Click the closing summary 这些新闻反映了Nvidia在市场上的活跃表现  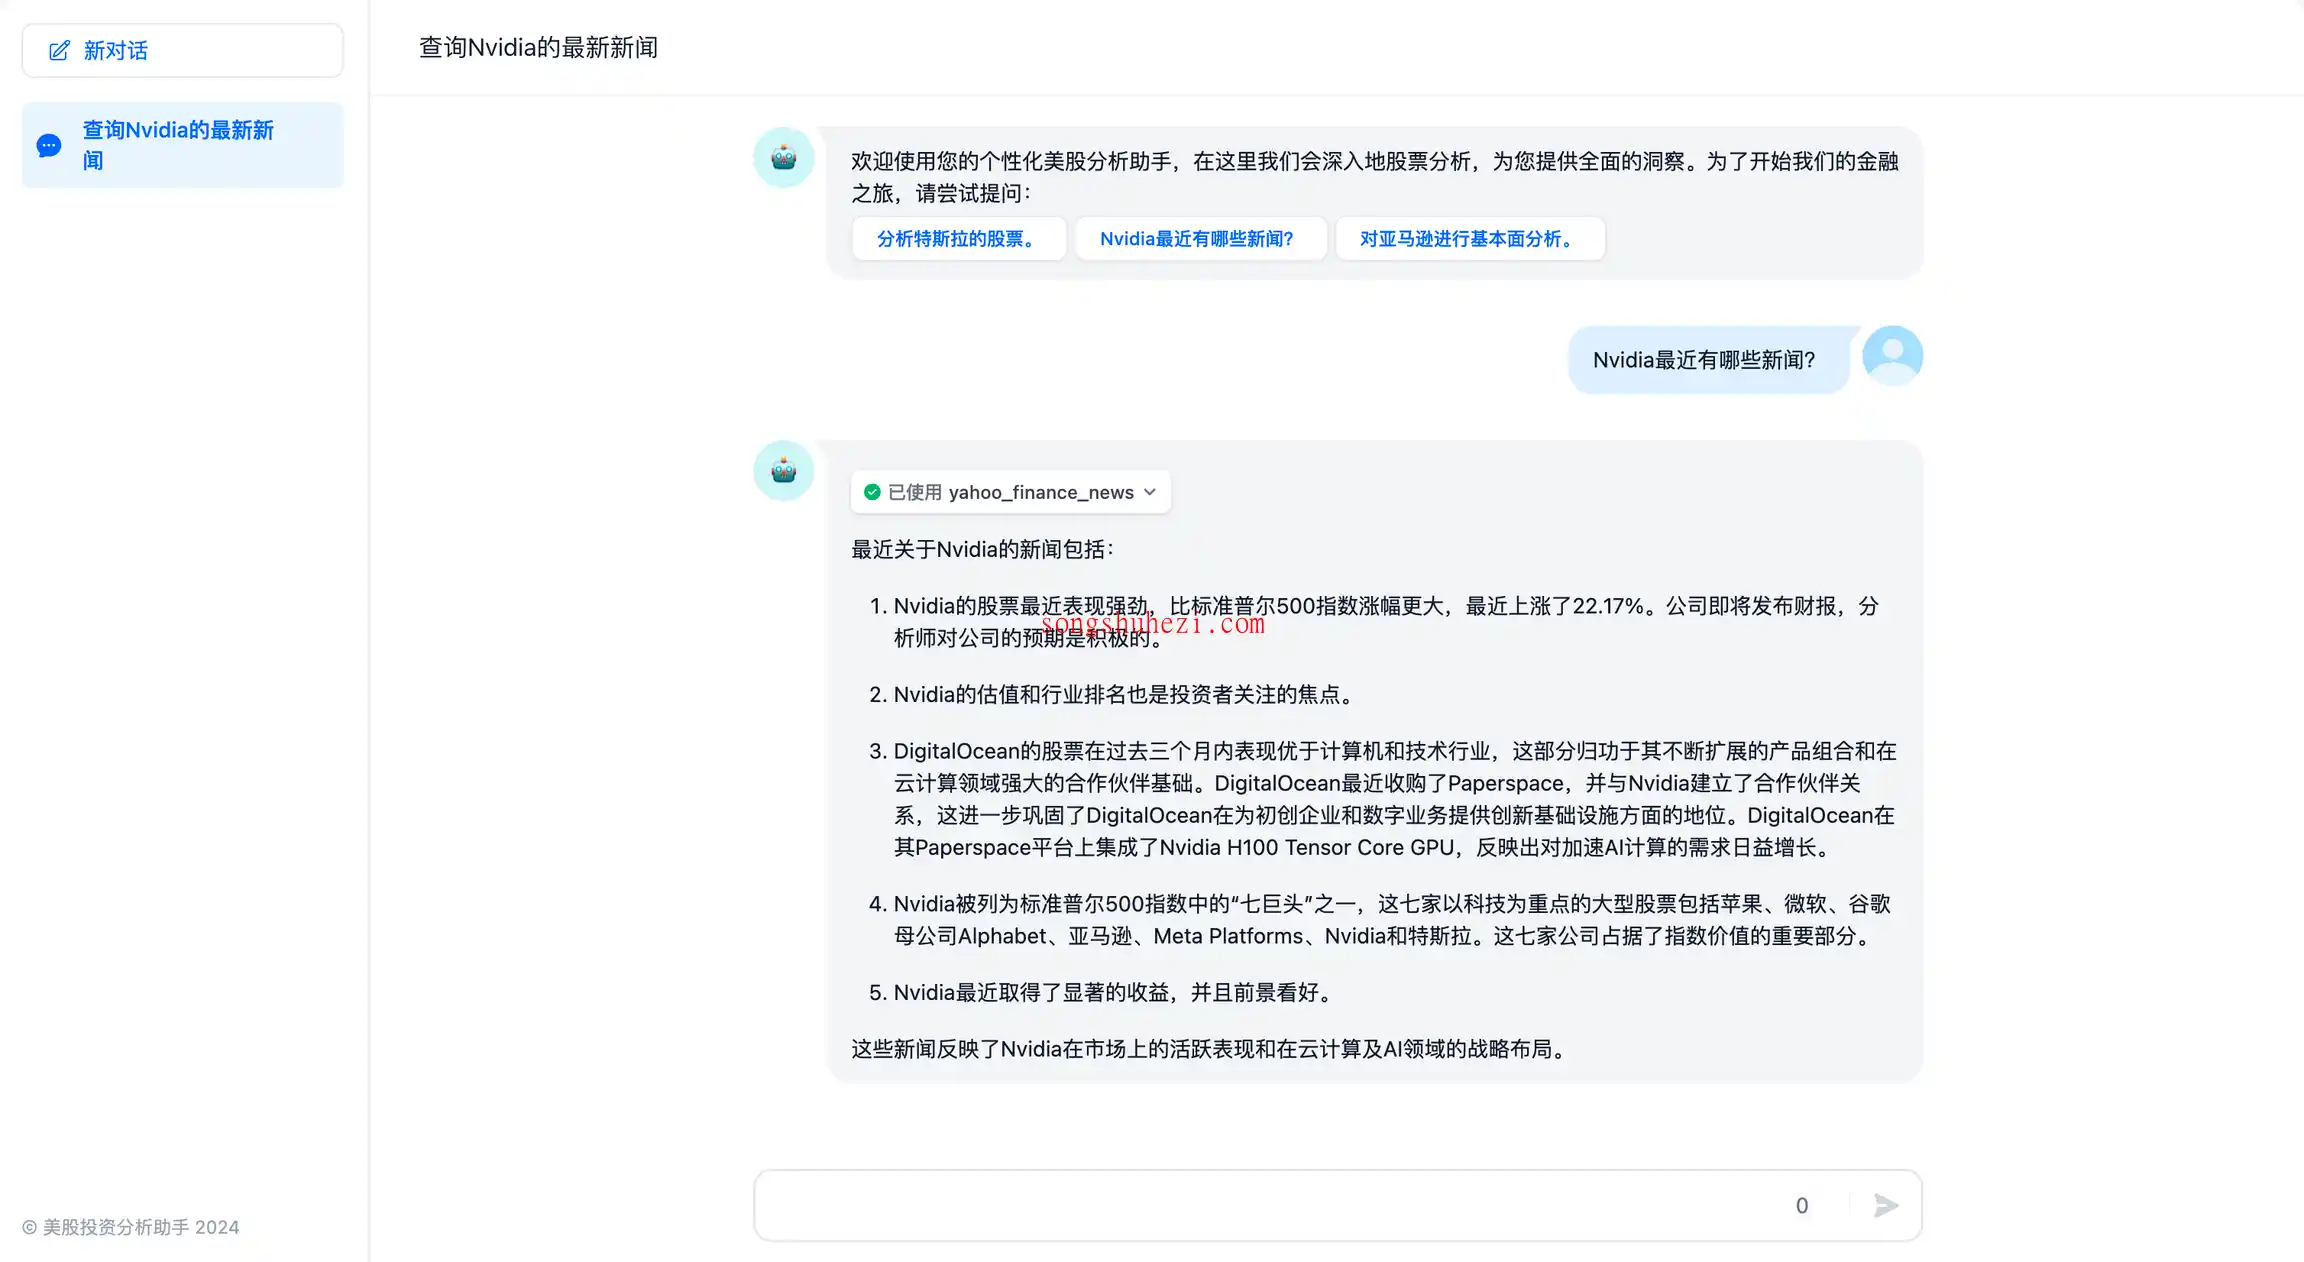coord(1211,1049)
